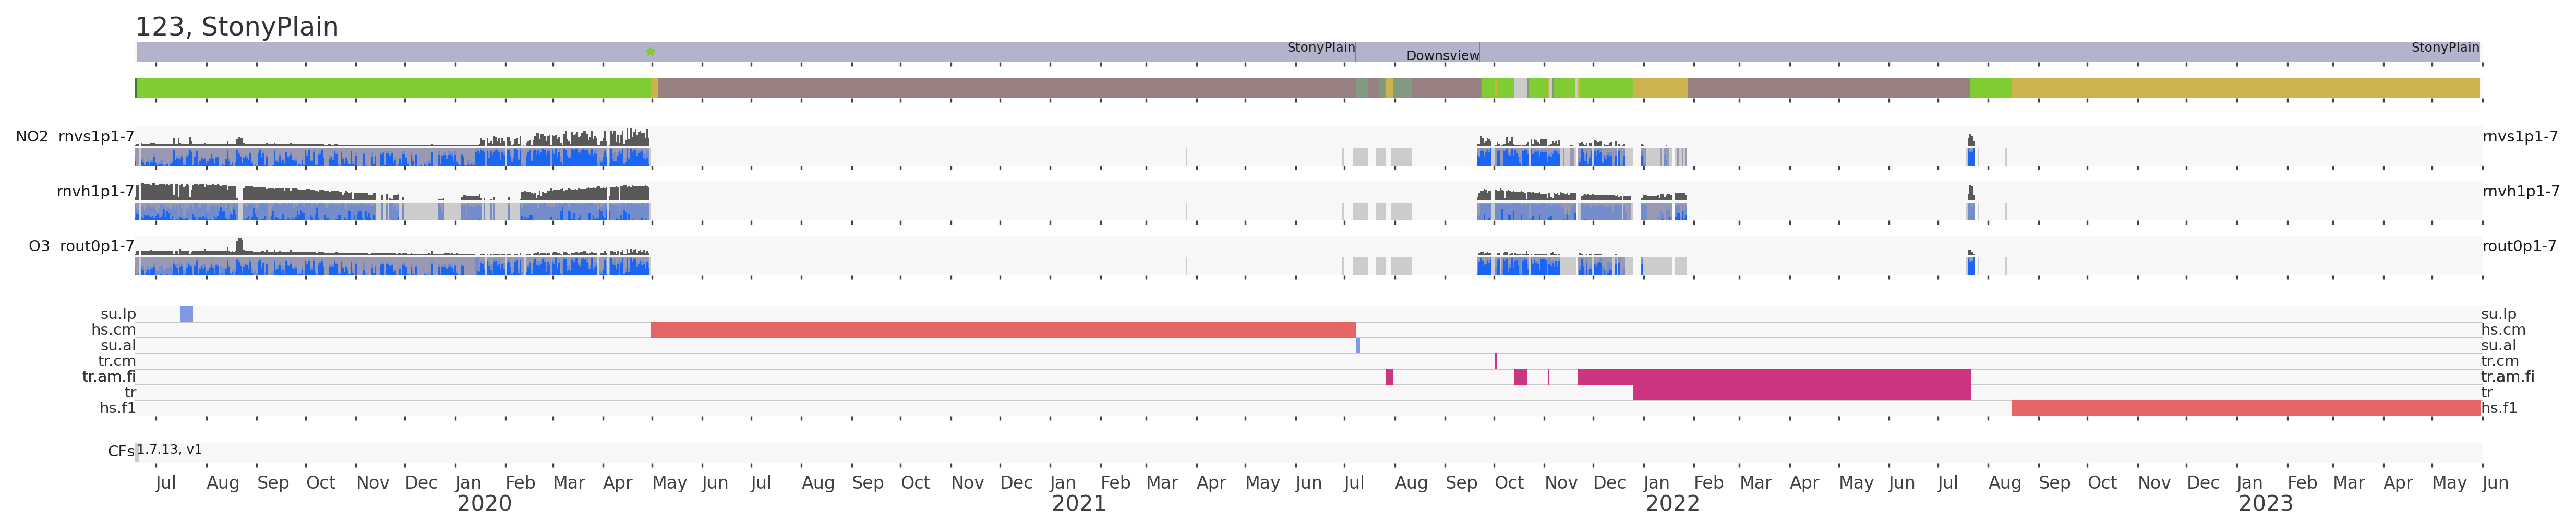The image size is (2576, 531).
Task: Click the green star marker on top bar
Action: 650,52
